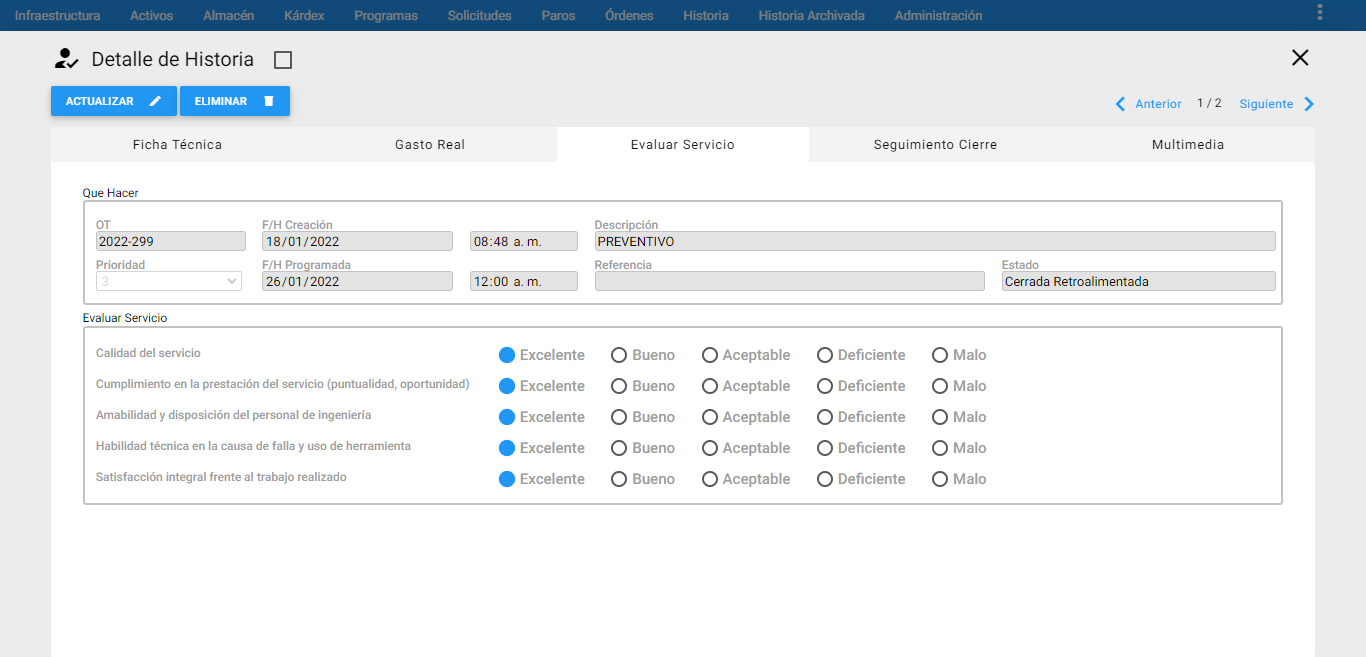Click the Descripción field with PREVENTIVO

click(935, 241)
